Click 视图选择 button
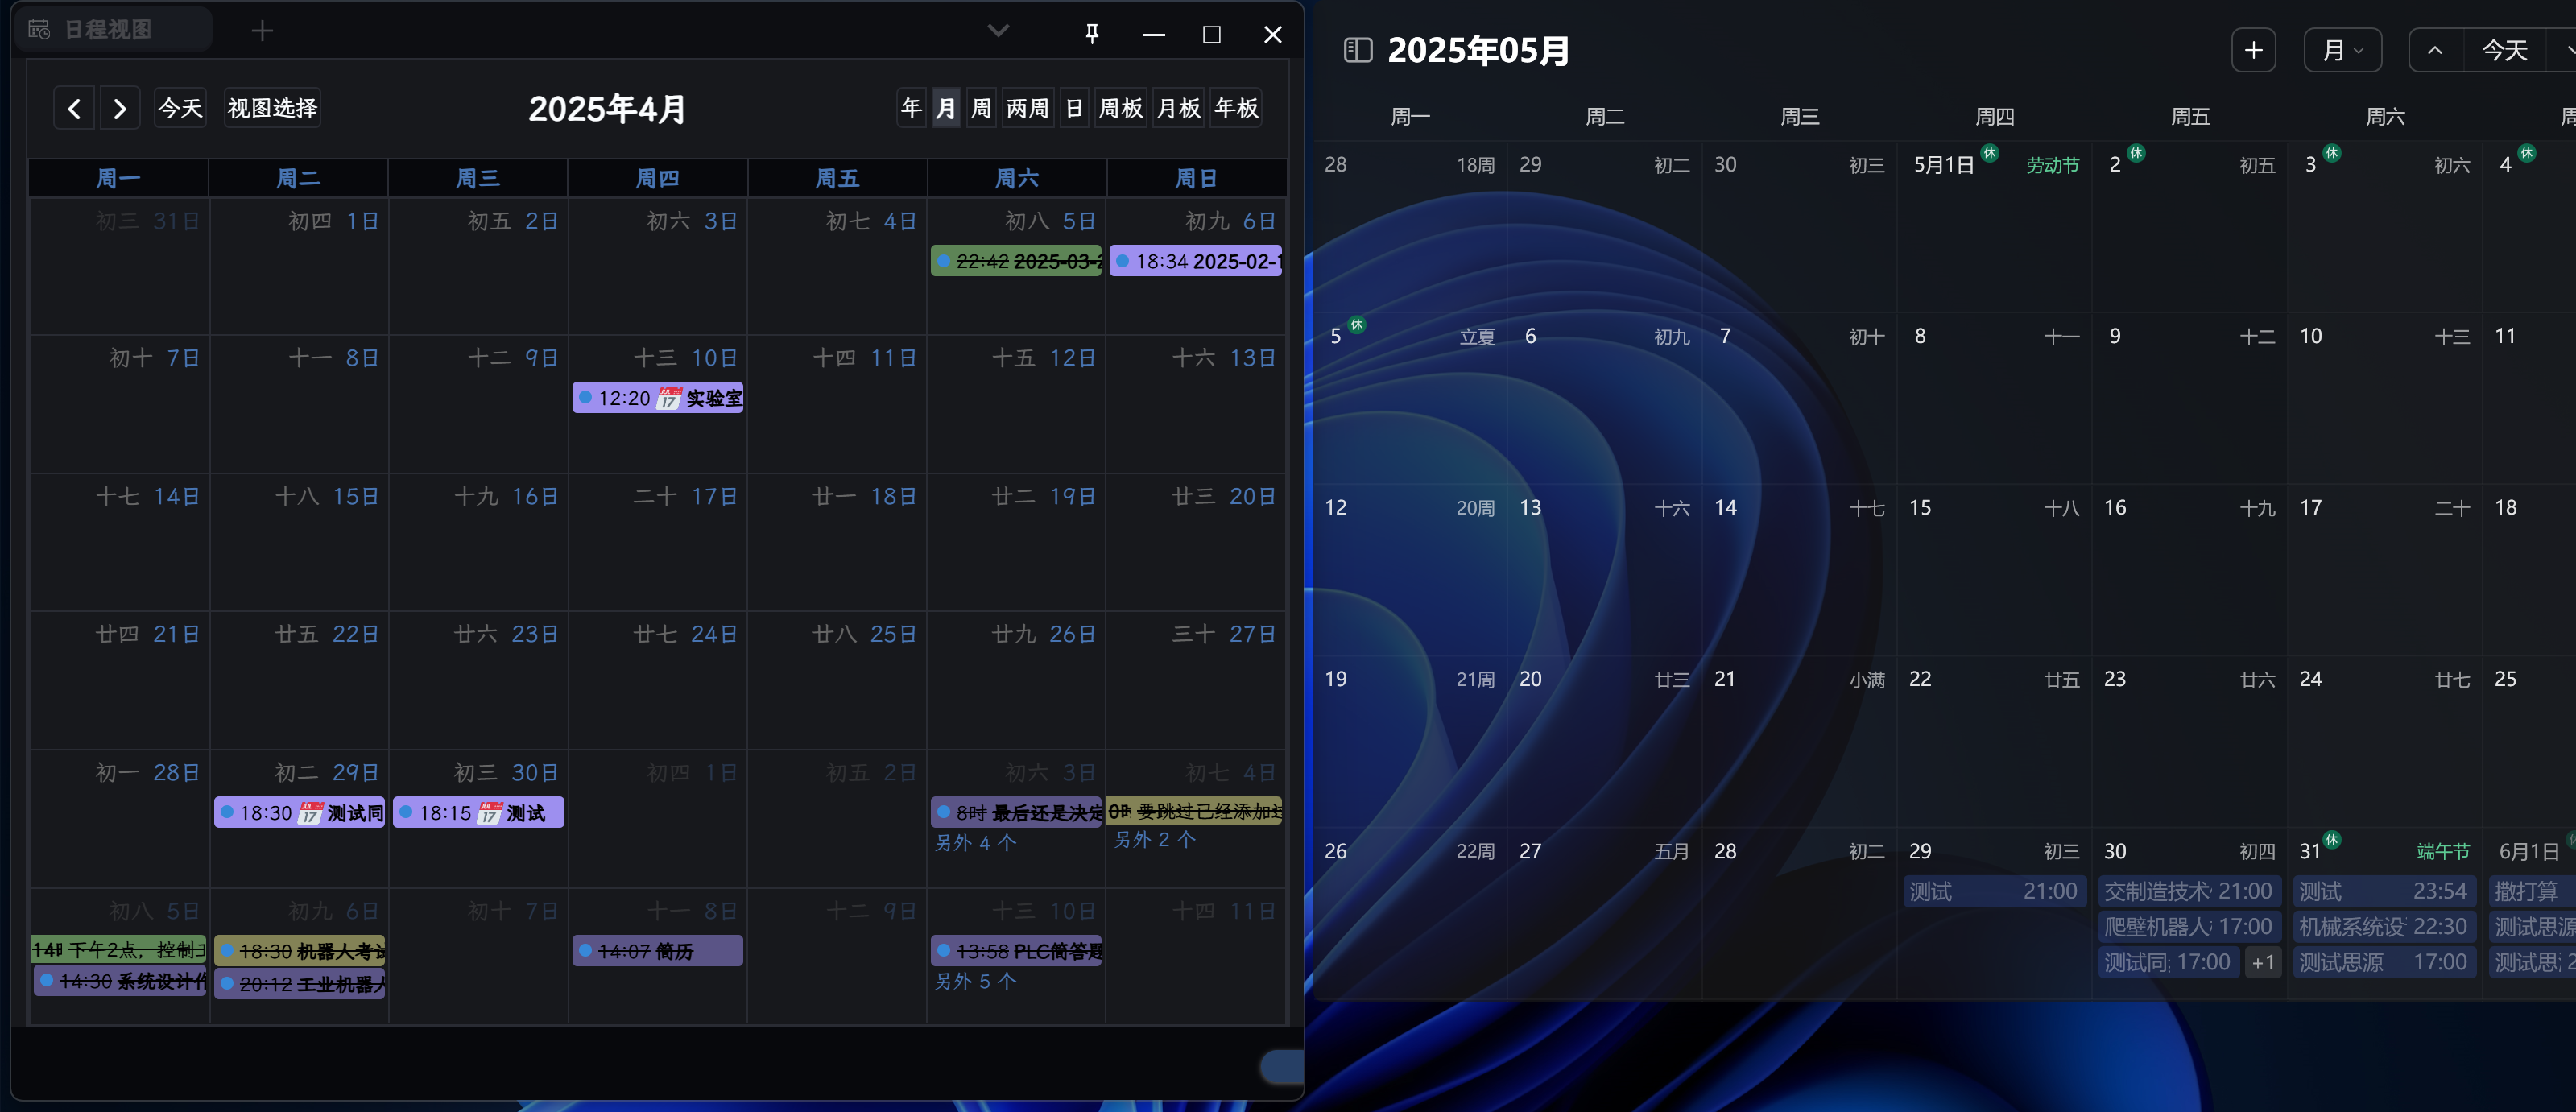 pos(272,108)
